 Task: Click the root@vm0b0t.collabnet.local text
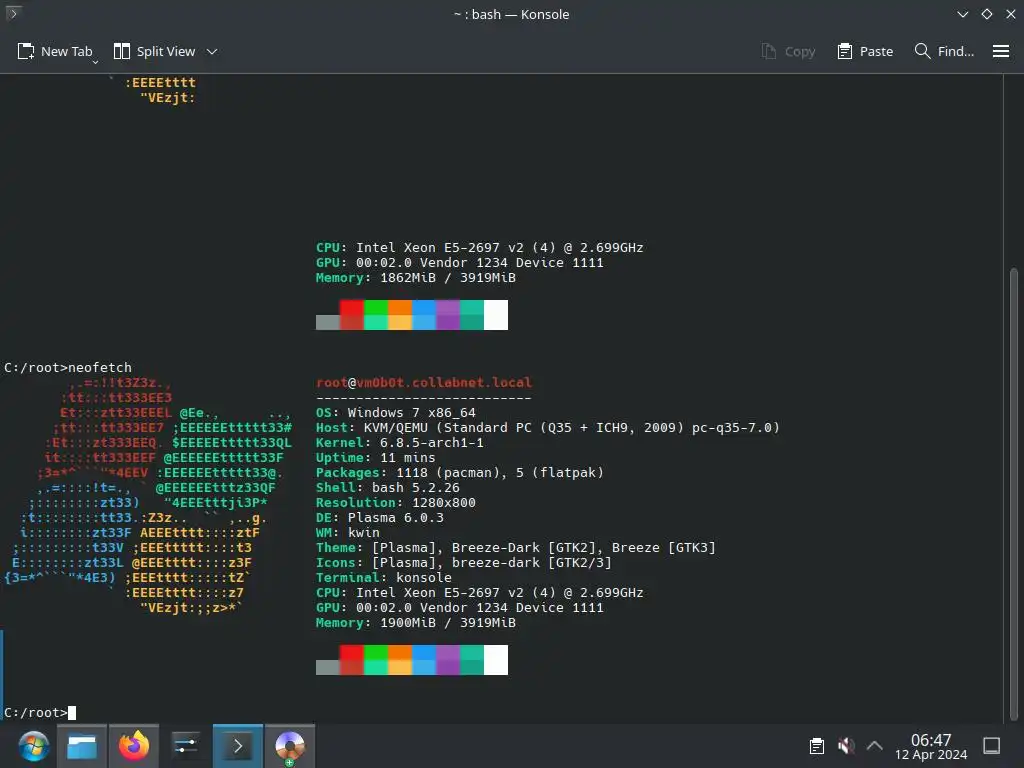[x=424, y=383]
